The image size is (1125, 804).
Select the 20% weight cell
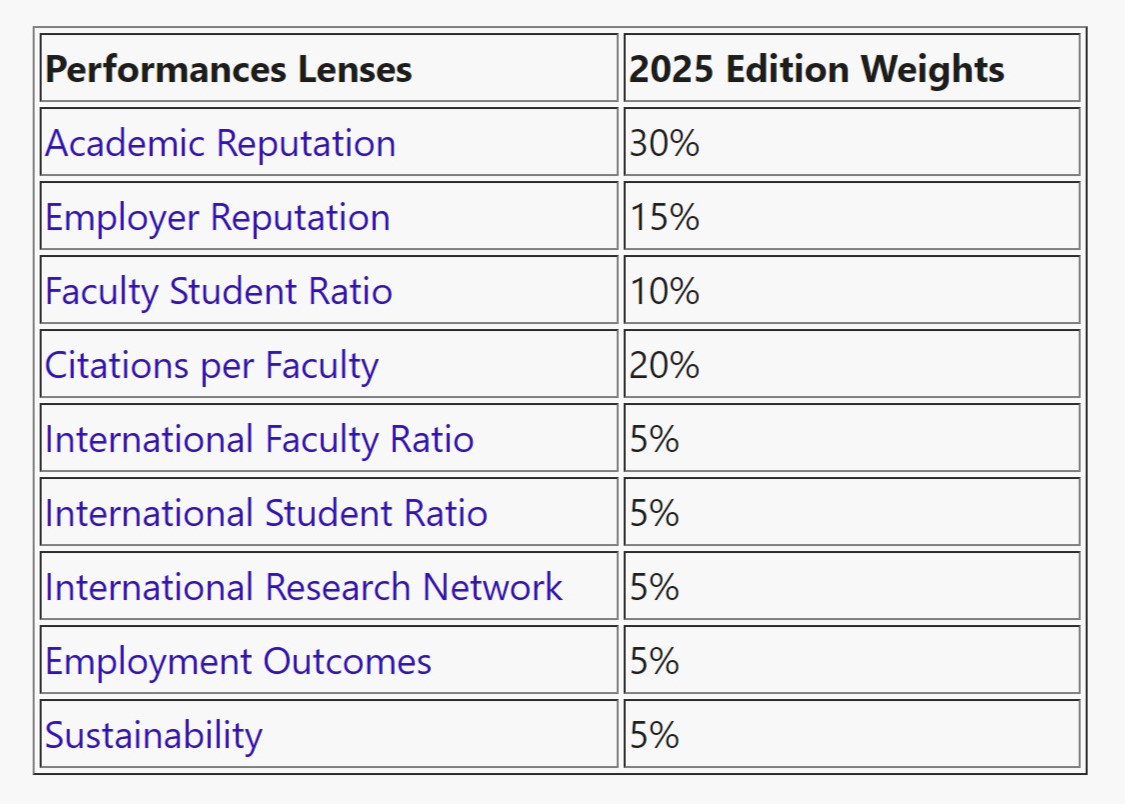pos(664,365)
